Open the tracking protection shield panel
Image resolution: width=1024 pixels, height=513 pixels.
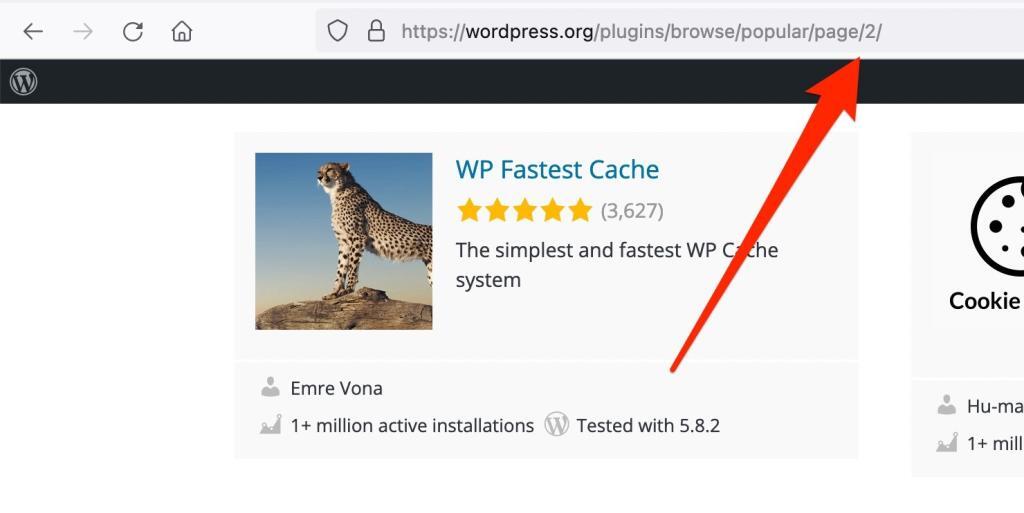point(338,31)
